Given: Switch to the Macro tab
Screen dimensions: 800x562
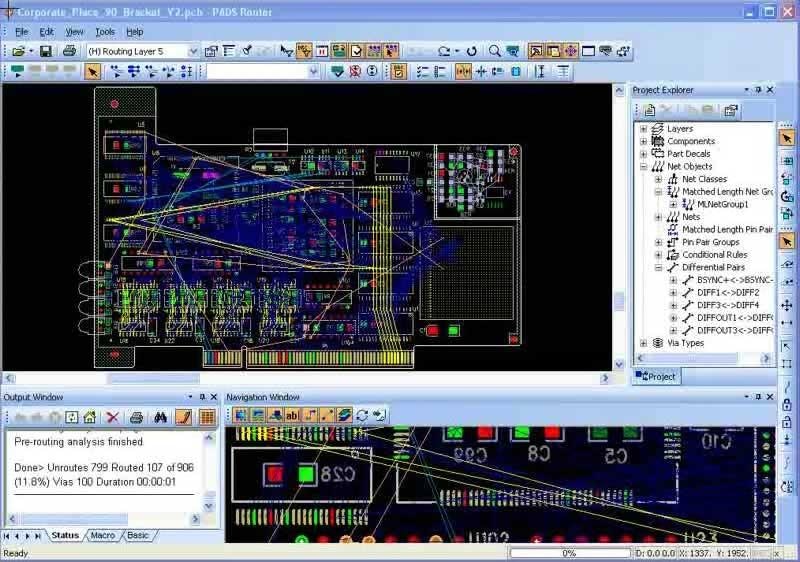Looking at the screenshot, I should coord(103,535).
